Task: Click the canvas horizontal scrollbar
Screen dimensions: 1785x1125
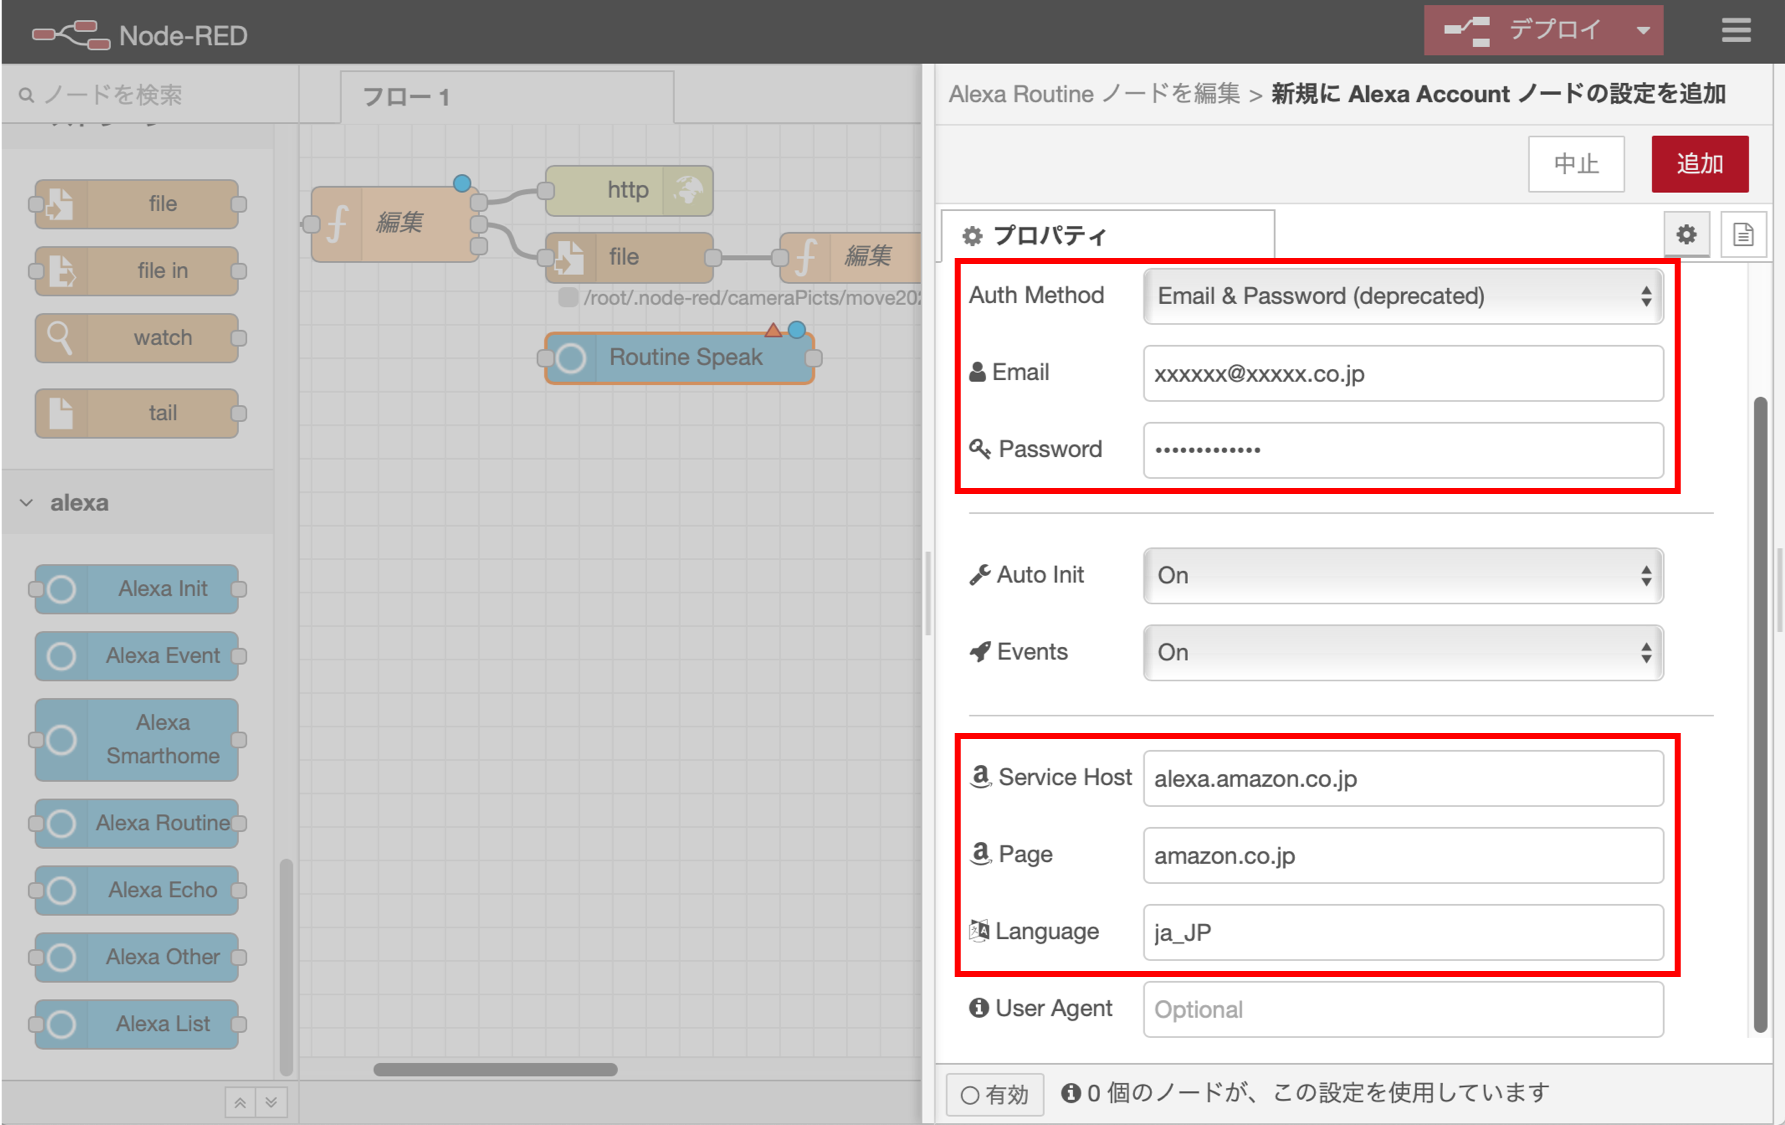Action: (x=495, y=1069)
